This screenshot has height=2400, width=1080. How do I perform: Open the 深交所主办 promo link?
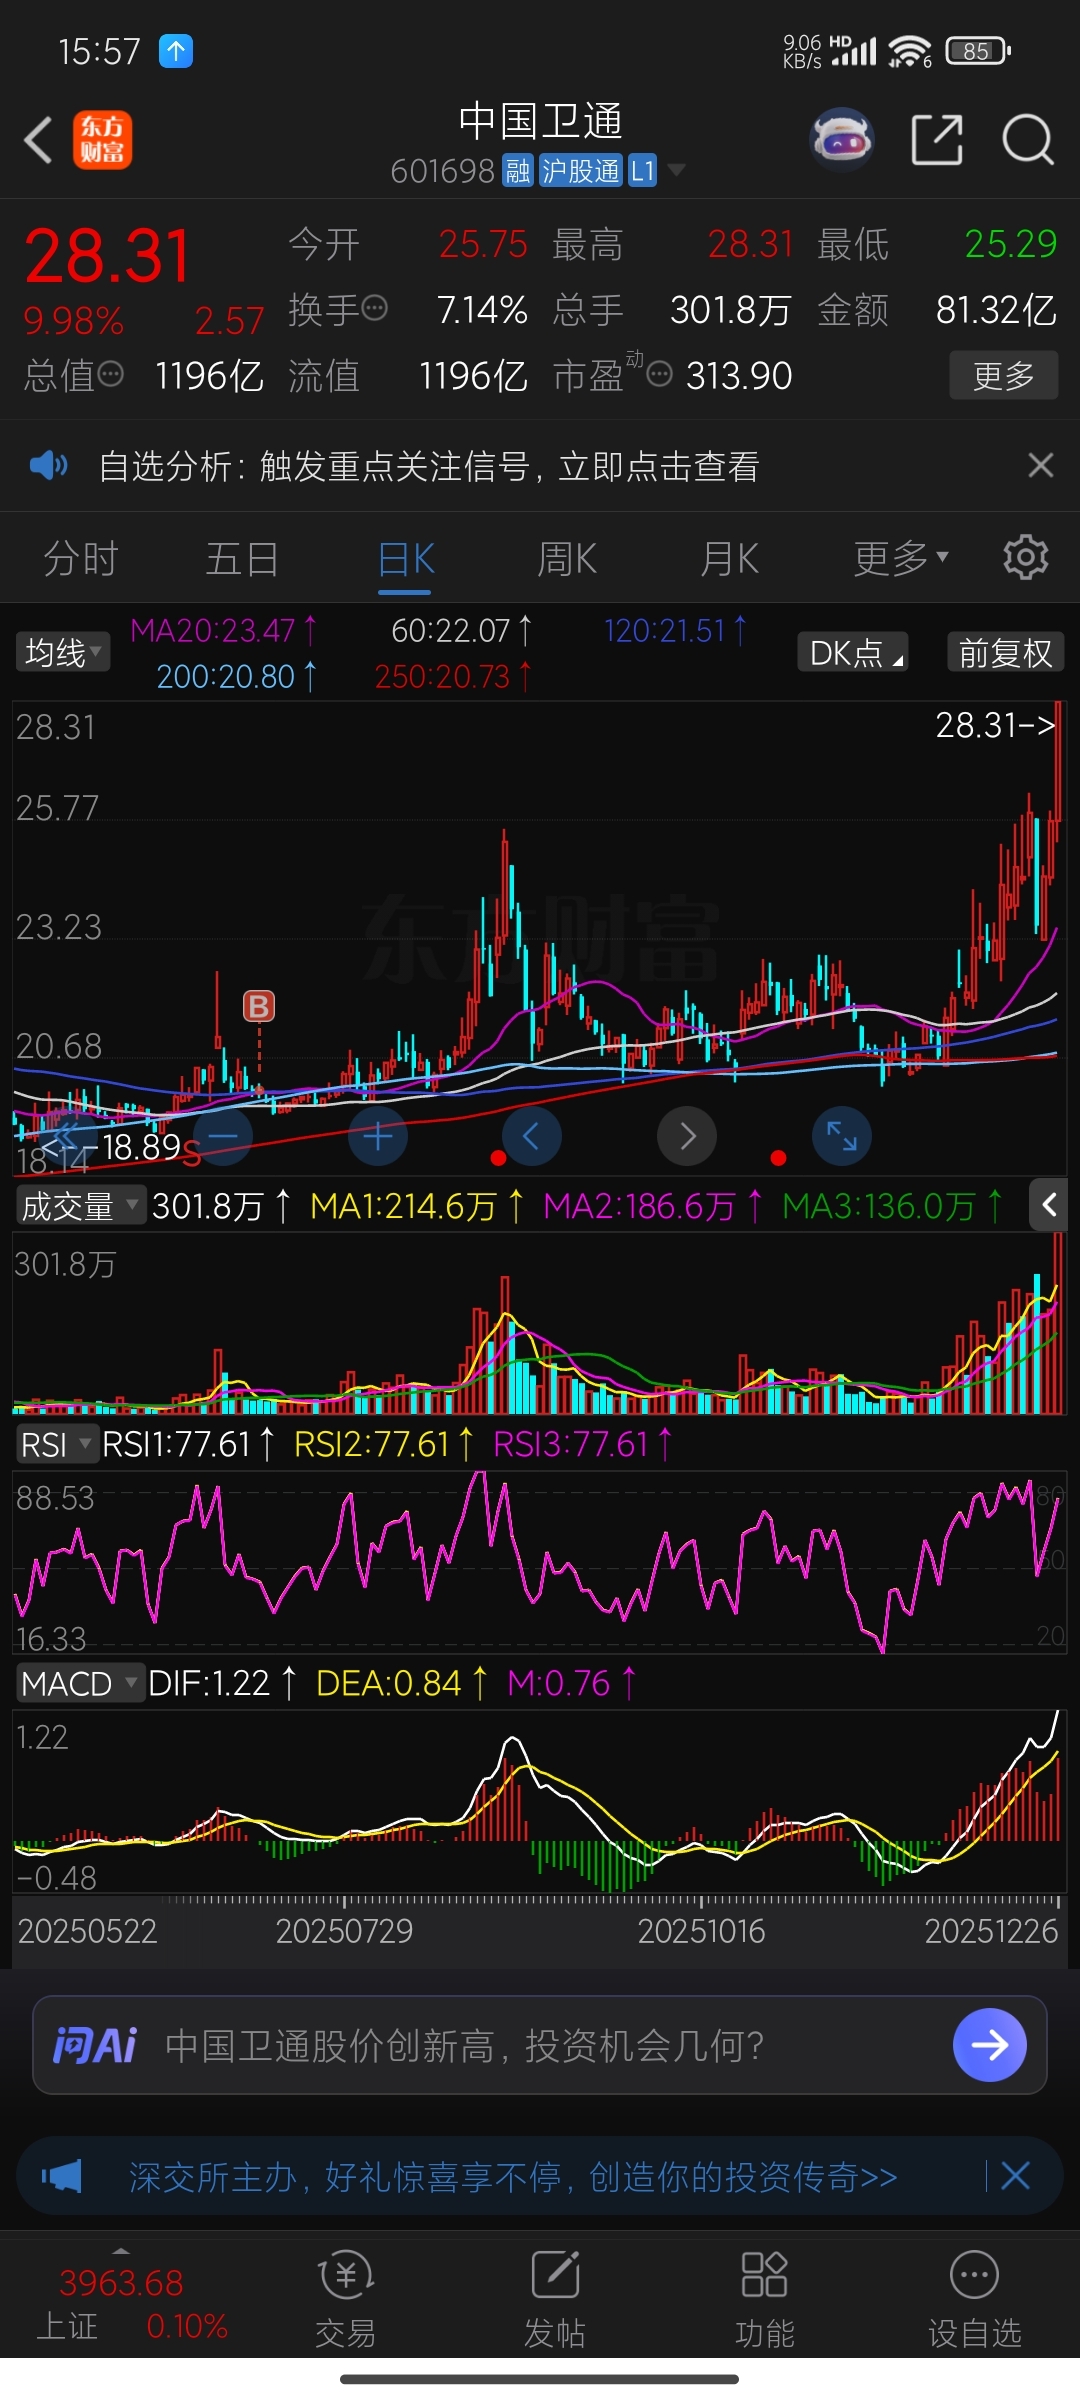coord(512,2176)
